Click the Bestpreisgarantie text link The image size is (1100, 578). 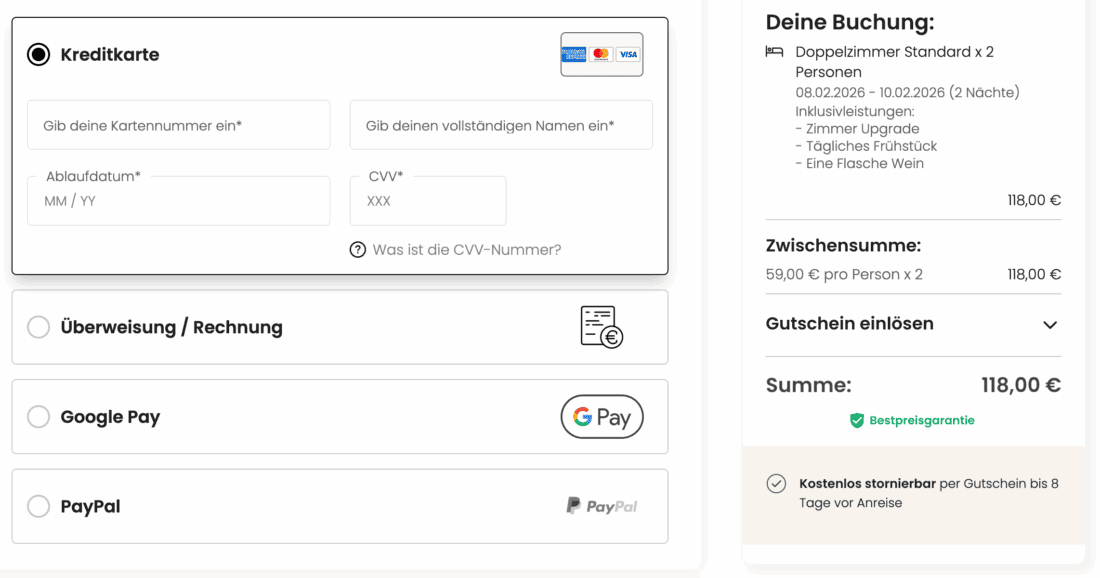coord(921,421)
